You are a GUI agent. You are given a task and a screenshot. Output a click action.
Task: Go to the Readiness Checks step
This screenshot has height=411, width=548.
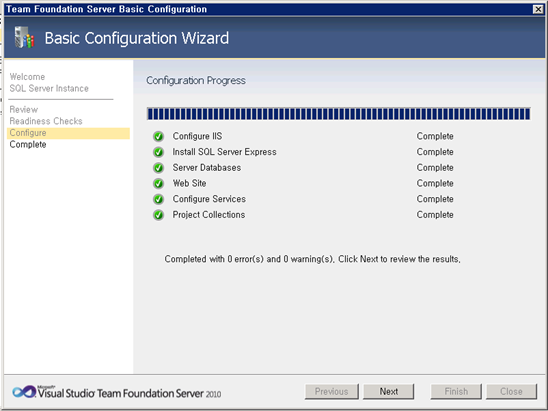(x=46, y=121)
